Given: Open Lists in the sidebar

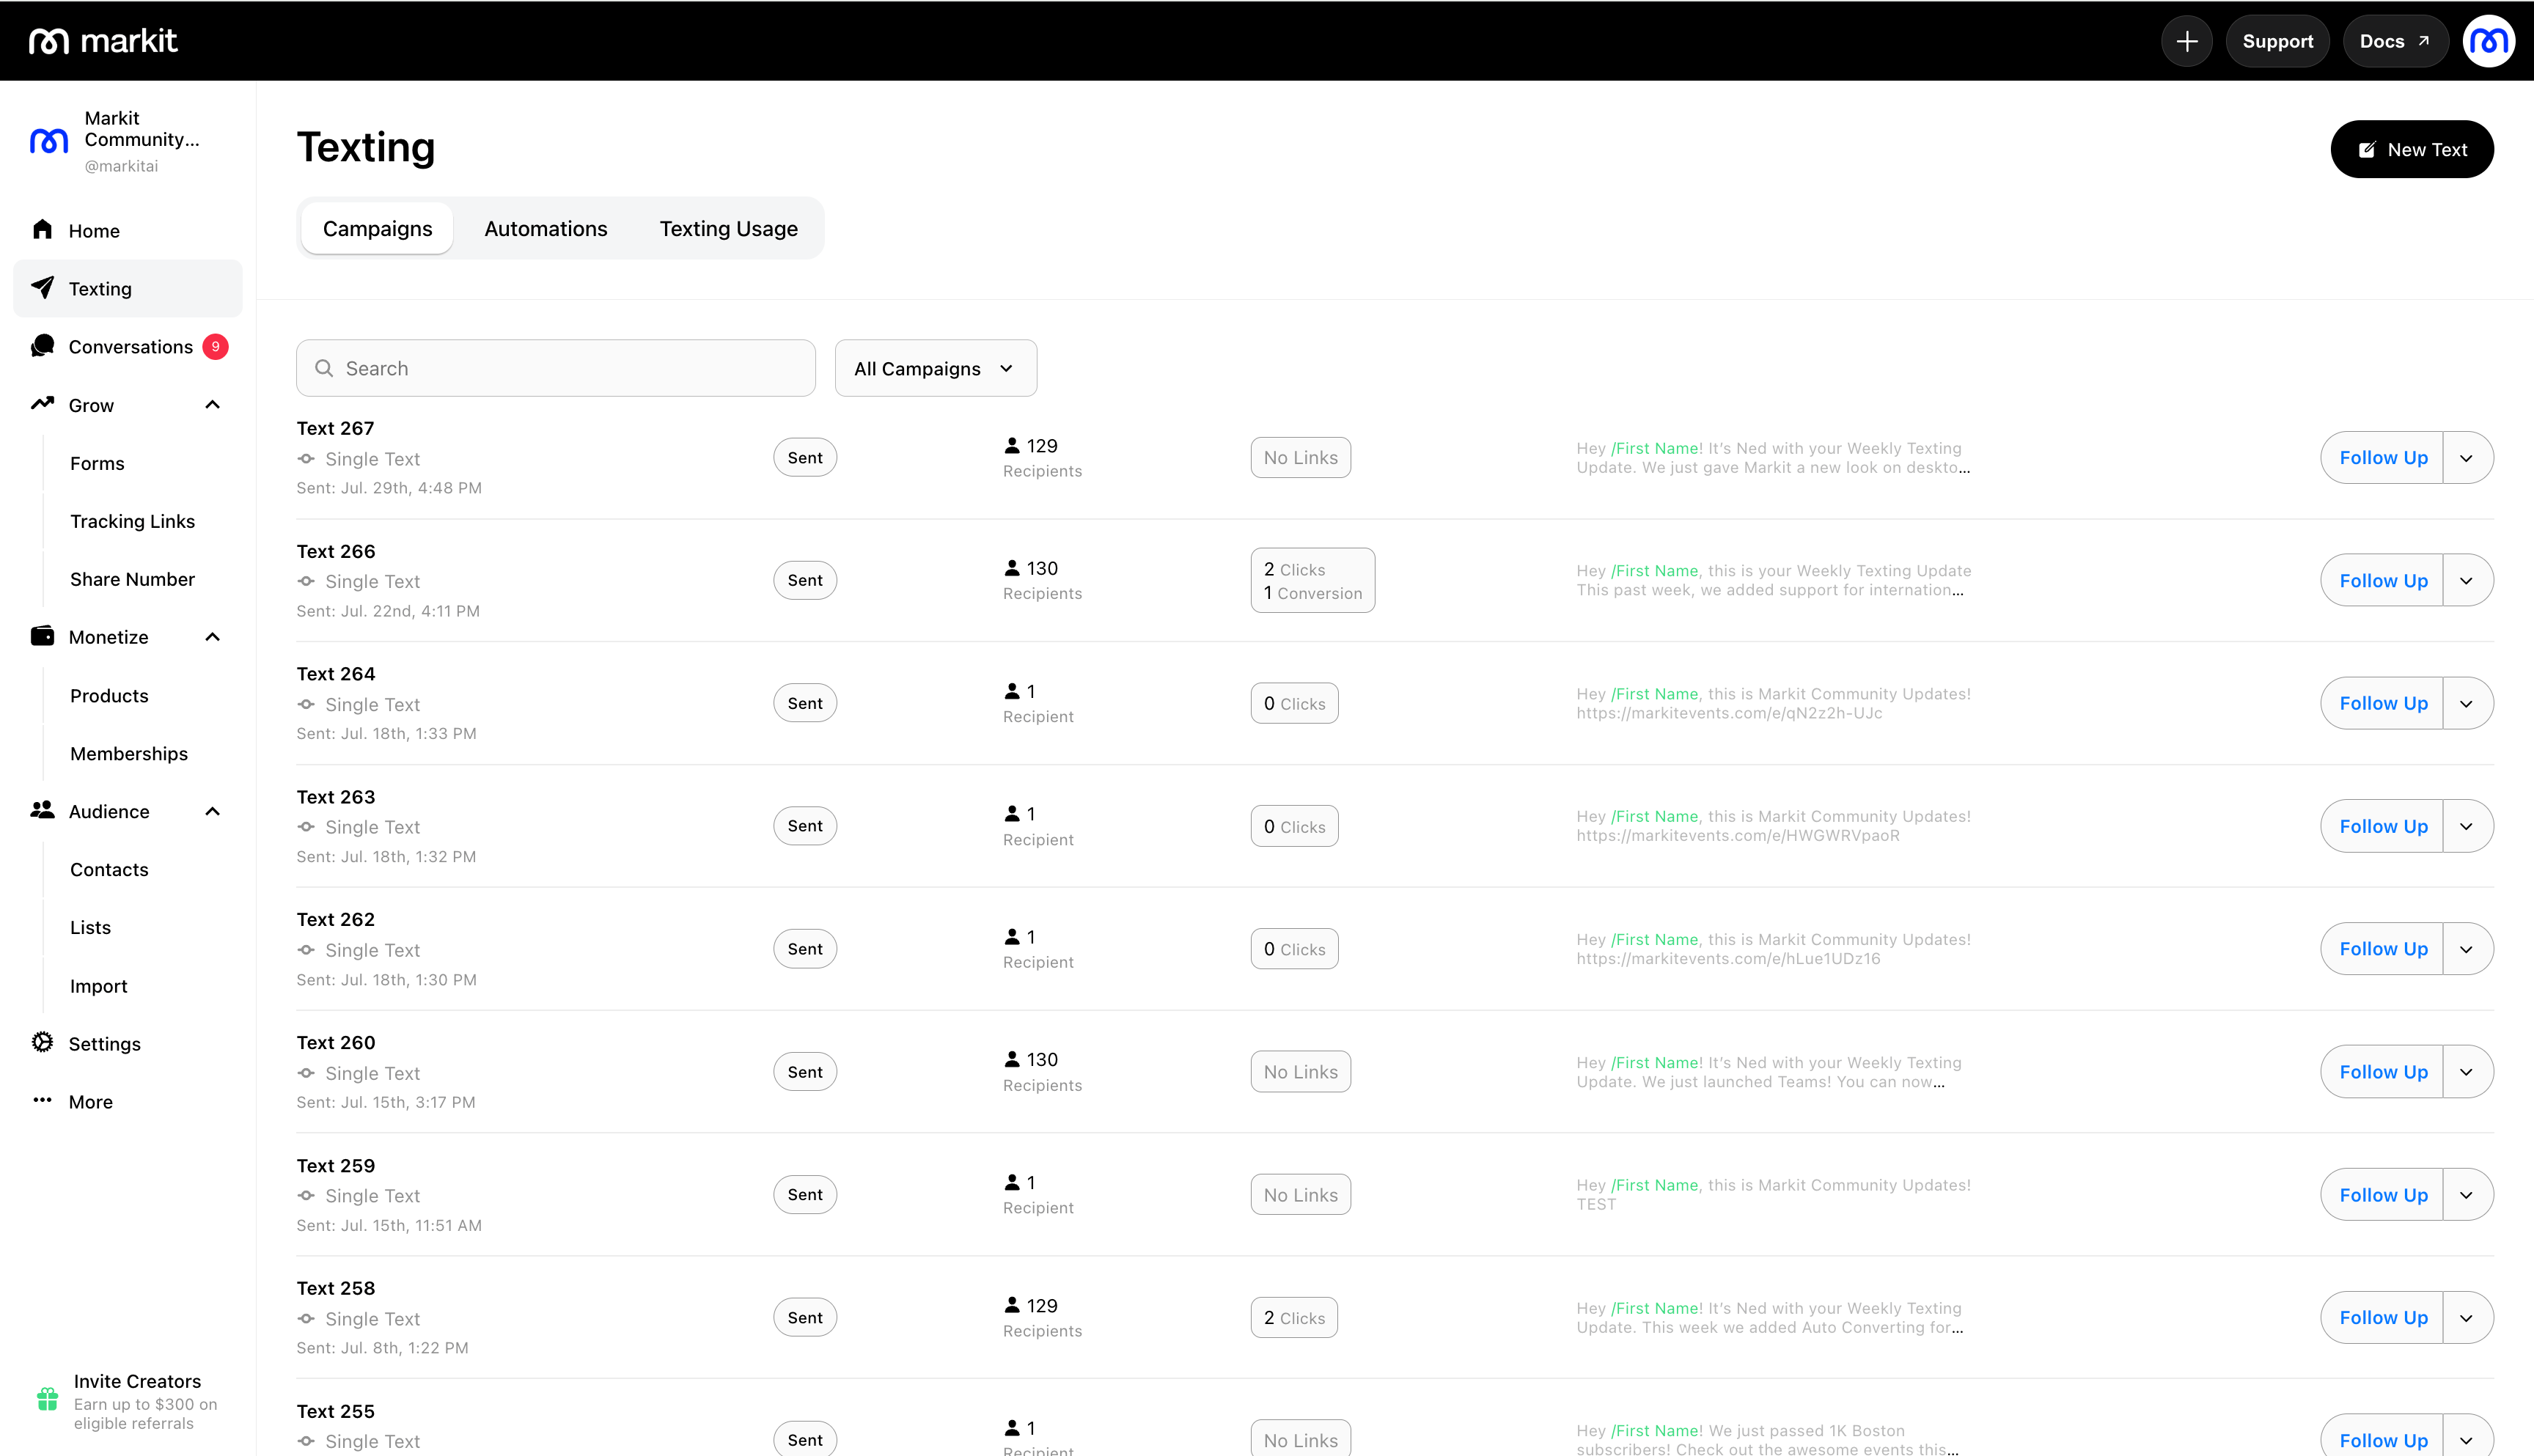Looking at the screenshot, I should coord(90,927).
